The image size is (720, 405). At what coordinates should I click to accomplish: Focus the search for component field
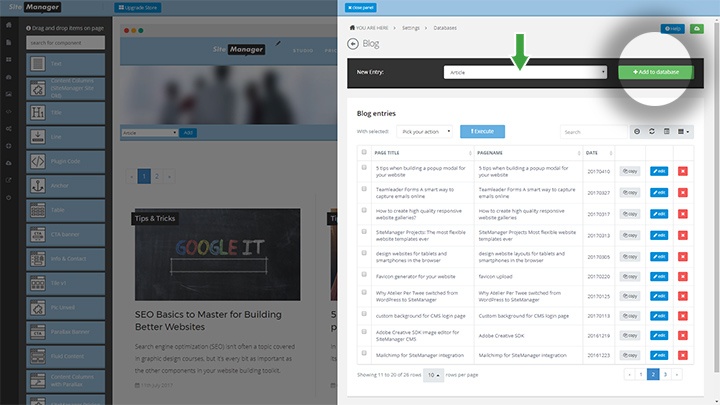65,43
